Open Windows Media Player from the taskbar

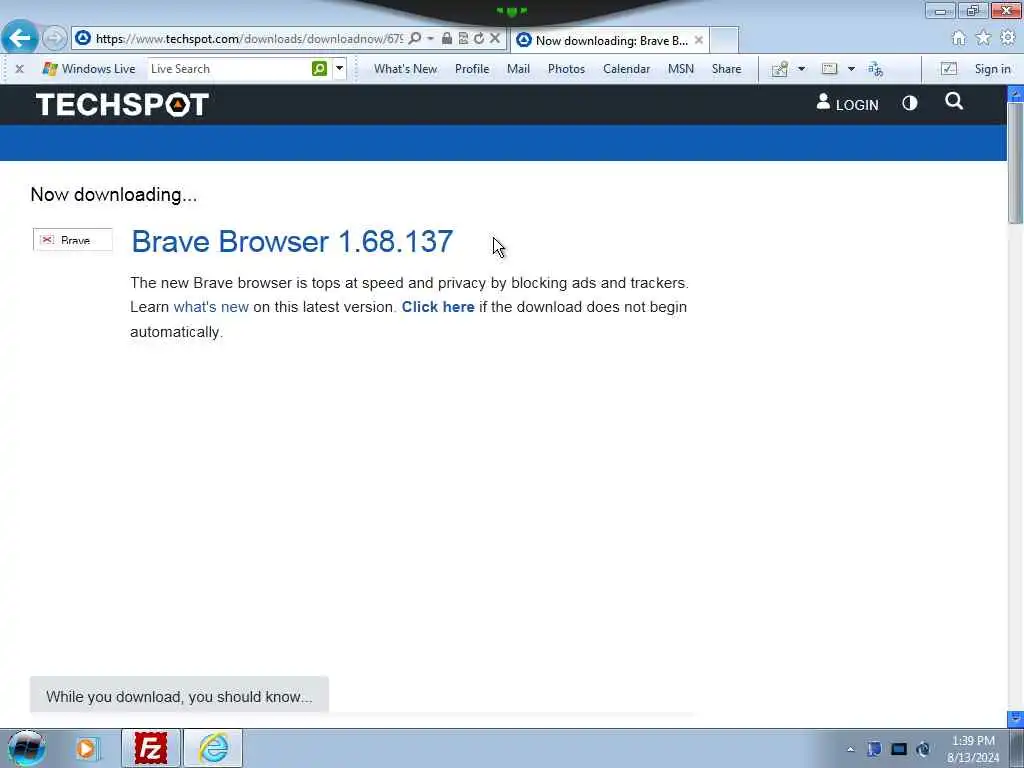pyautogui.click(x=87, y=748)
